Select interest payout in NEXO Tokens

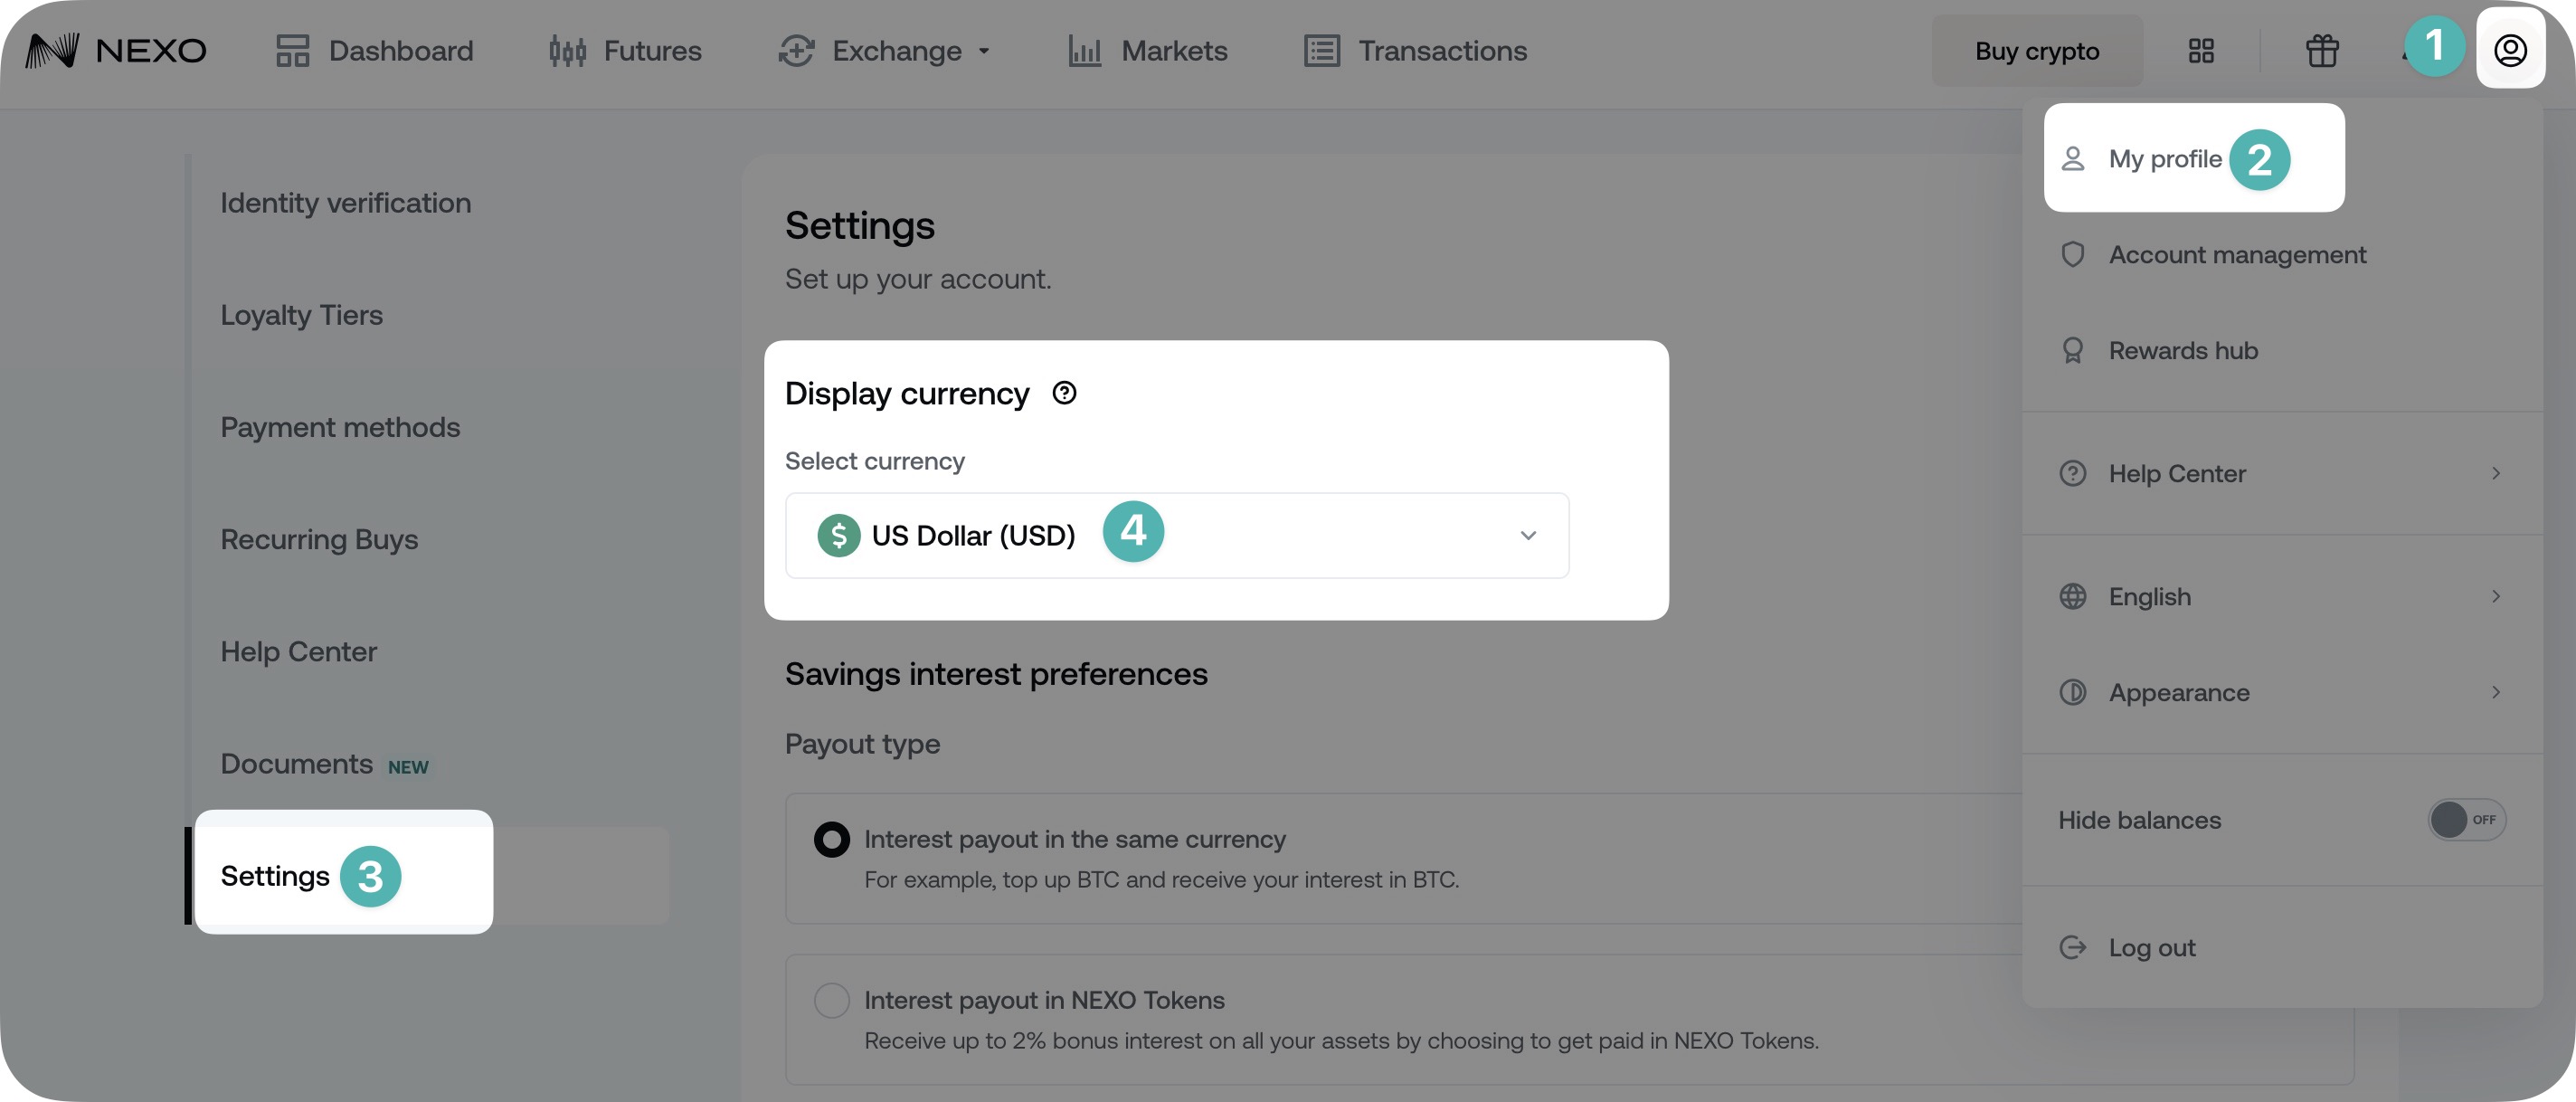pos(831,1000)
